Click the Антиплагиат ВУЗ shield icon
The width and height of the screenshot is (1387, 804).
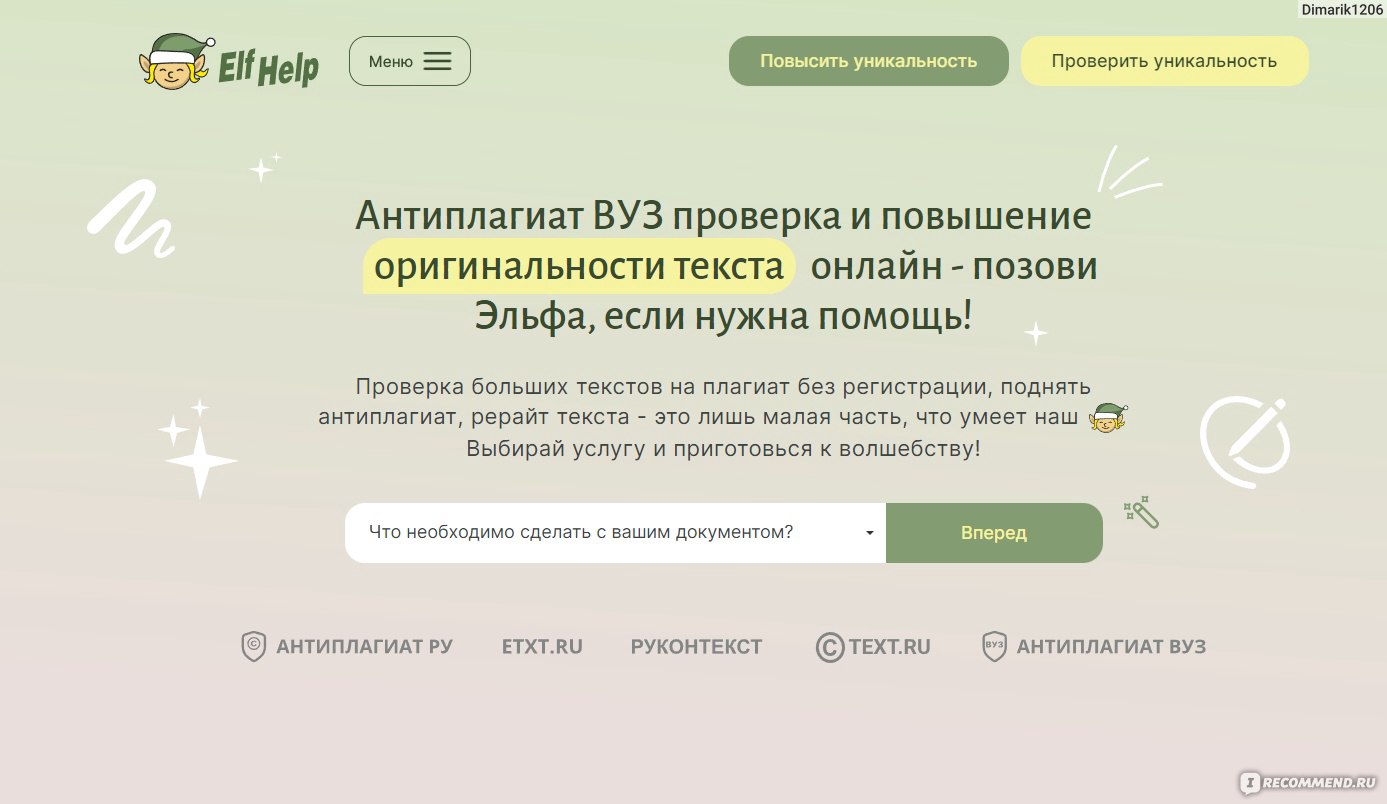pyautogui.click(x=994, y=646)
